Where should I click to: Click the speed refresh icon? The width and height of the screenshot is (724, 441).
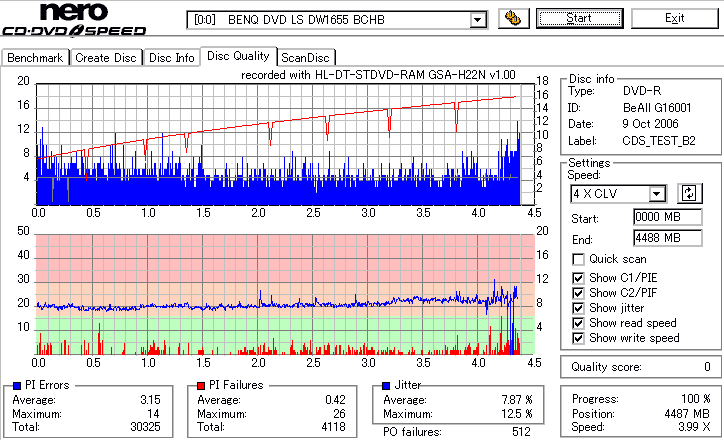689,193
